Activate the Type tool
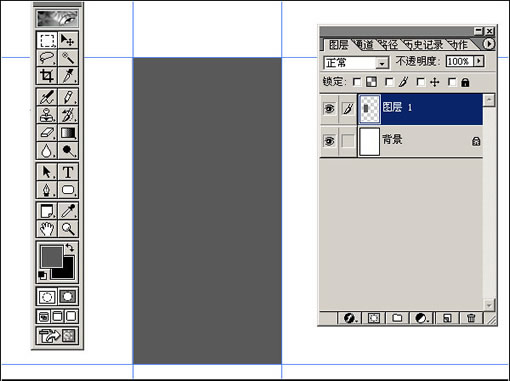The width and height of the screenshot is (510, 381). click(68, 172)
